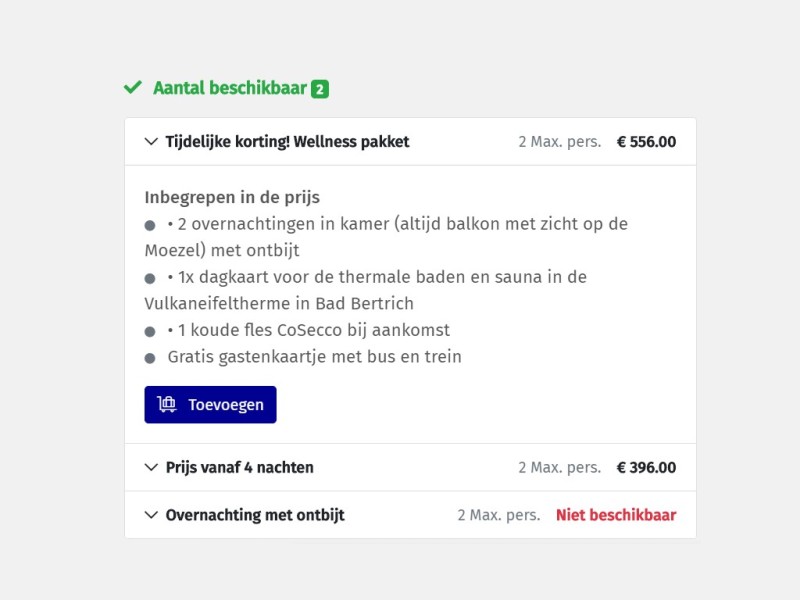This screenshot has width=800, height=600.
Task: Select the Wellness pakket row header
Action: coord(287,141)
